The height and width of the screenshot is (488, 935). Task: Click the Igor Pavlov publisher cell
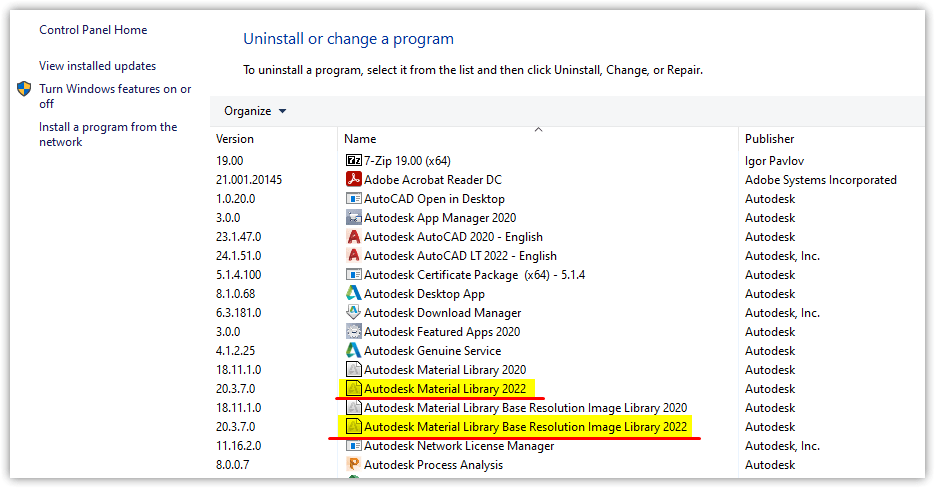pos(774,161)
